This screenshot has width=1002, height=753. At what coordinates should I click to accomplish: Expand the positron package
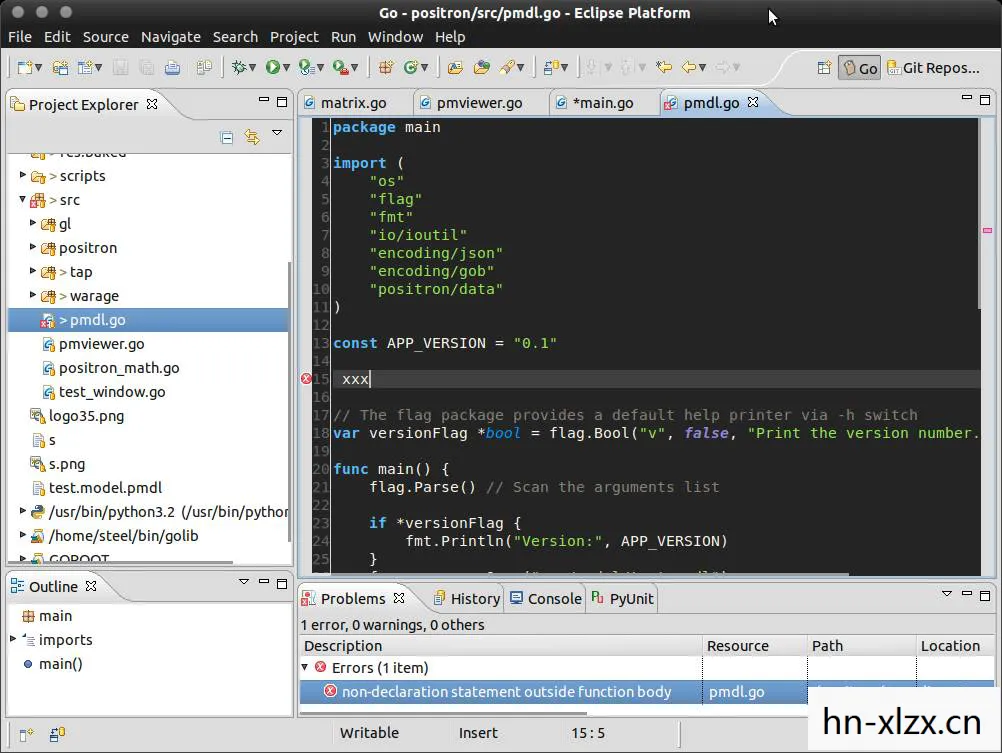pos(33,246)
